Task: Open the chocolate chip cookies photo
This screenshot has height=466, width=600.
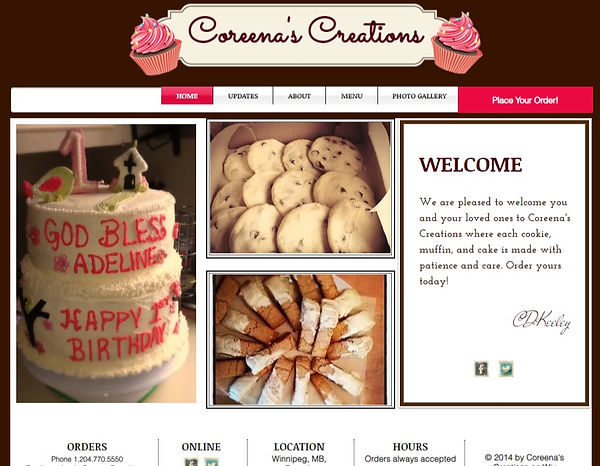Action: (x=300, y=188)
